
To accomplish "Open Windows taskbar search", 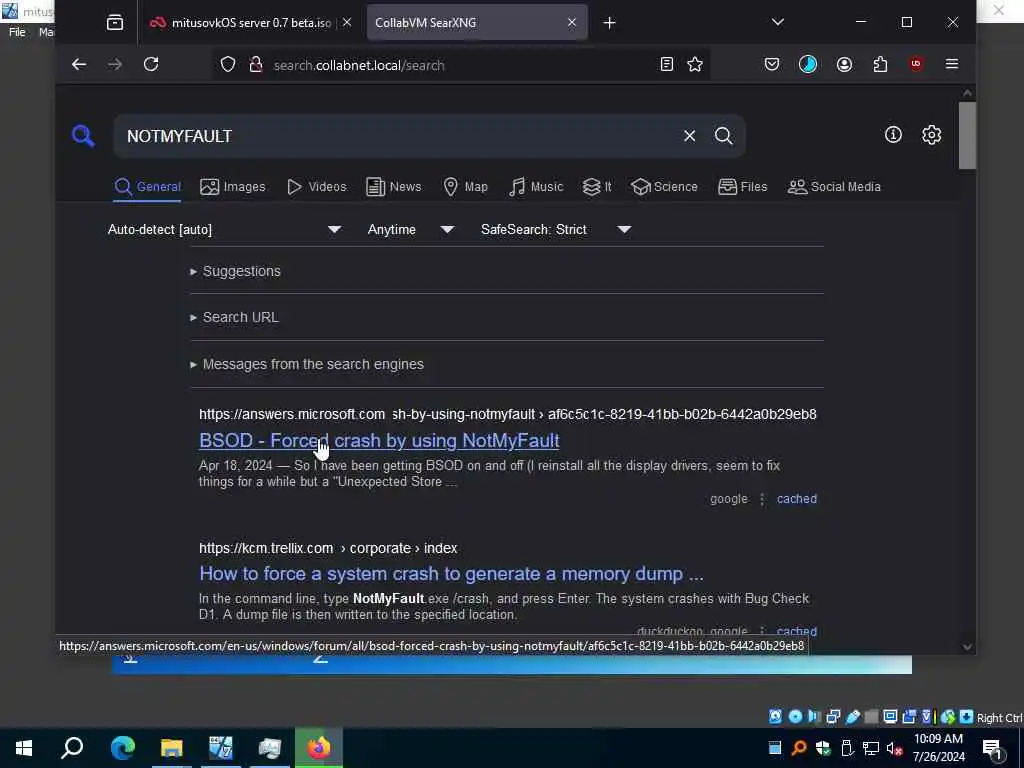I will point(72,748).
